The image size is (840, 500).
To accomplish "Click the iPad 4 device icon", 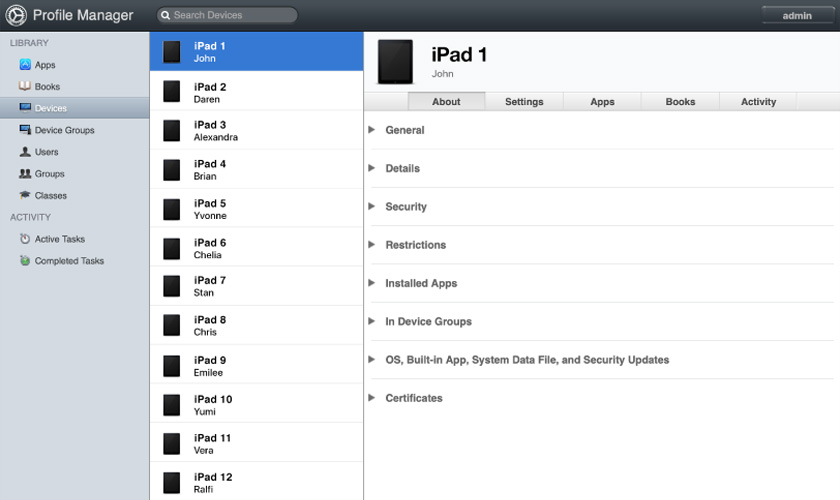I will tap(171, 170).
